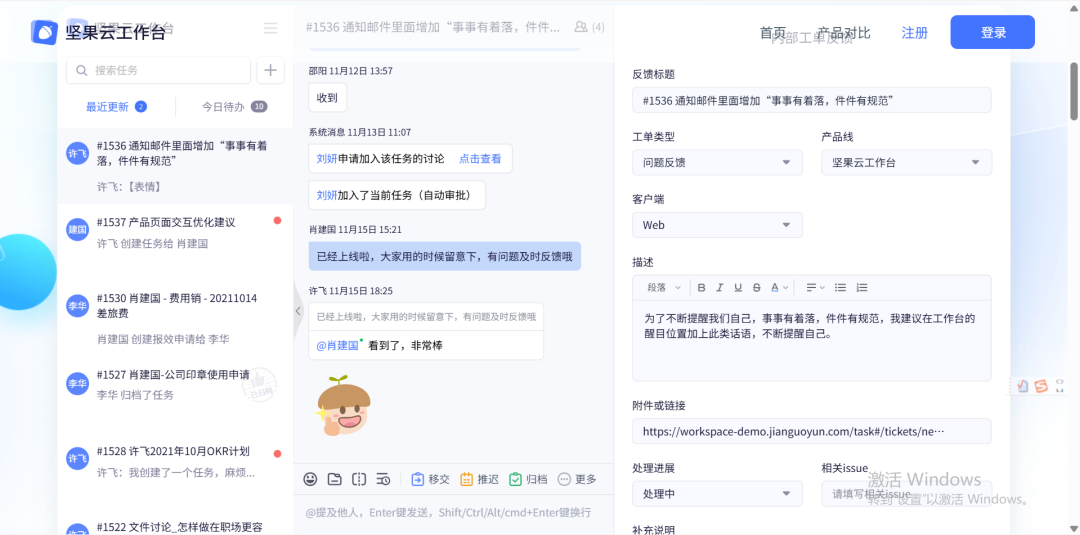Click 移交 to hand over the task
Screen dimensions: 1080x535
pyautogui.click(x=430, y=479)
